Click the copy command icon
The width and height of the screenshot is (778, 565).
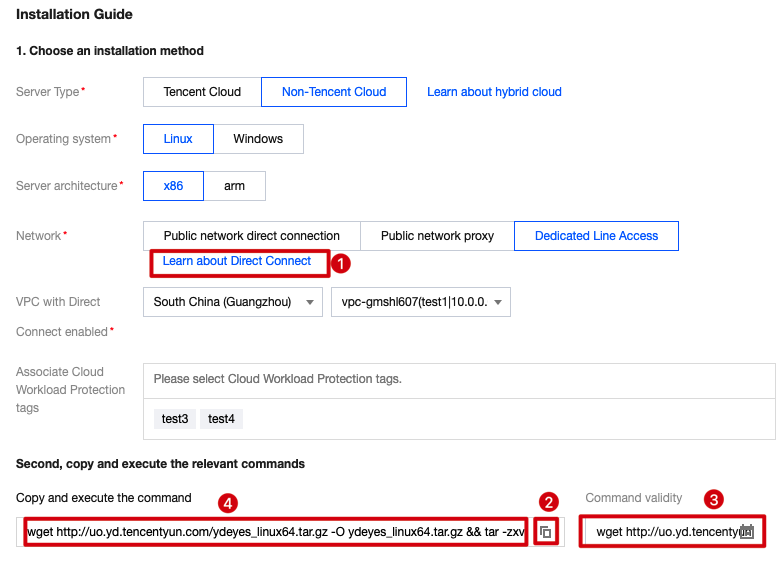pyautogui.click(x=546, y=532)
